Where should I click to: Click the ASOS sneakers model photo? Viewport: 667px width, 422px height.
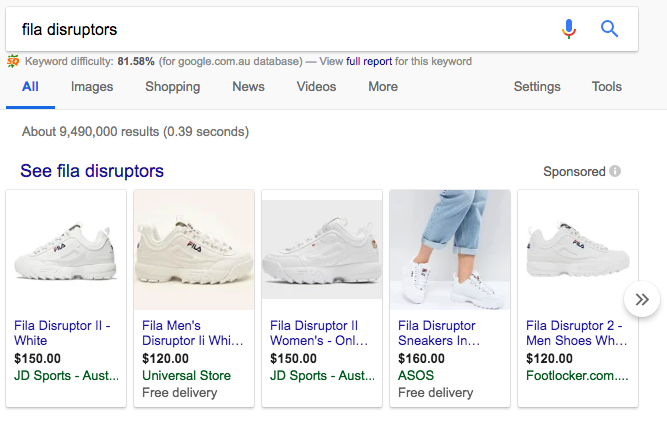click(450, 250)
